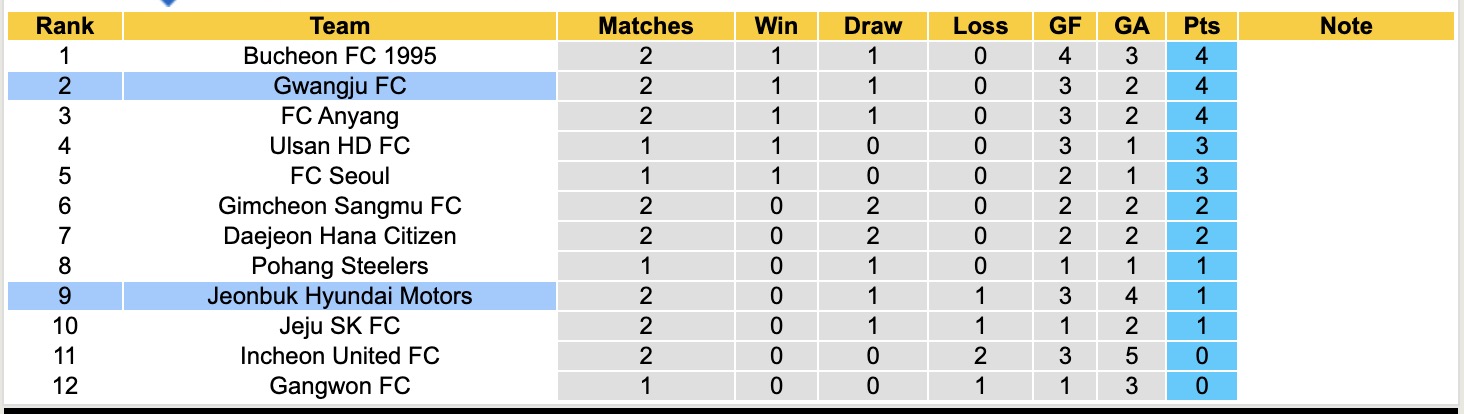
Task: Open highlighted Jeonbuk Hyundai Motors team
Action: [x=340, y=296]
